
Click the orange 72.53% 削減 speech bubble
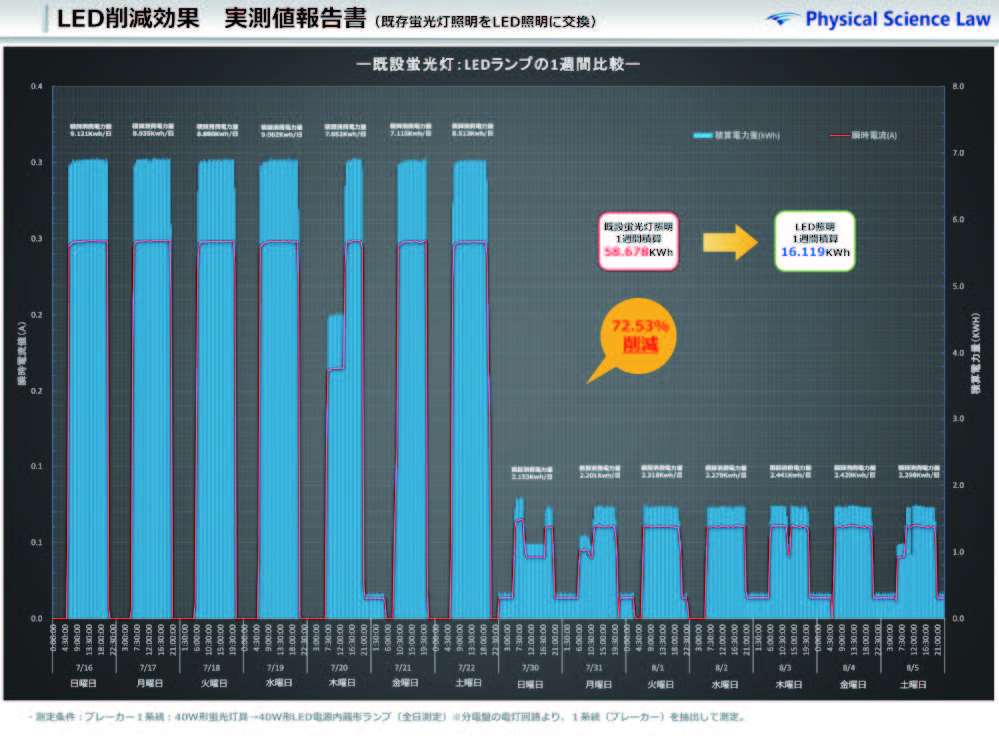634,336
